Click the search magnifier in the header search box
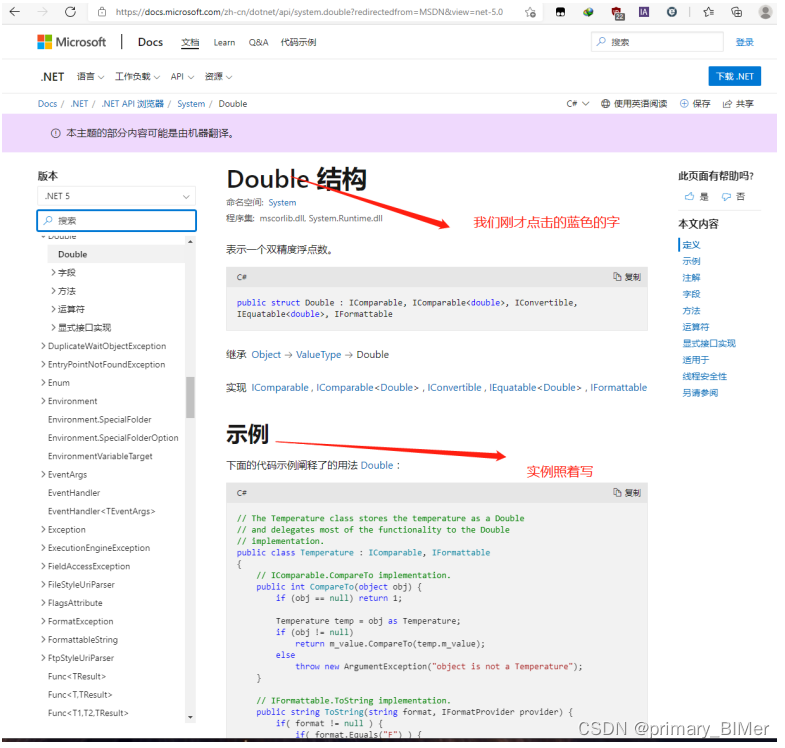The width and height of the screenshot is (785, 748). (601, 42)
